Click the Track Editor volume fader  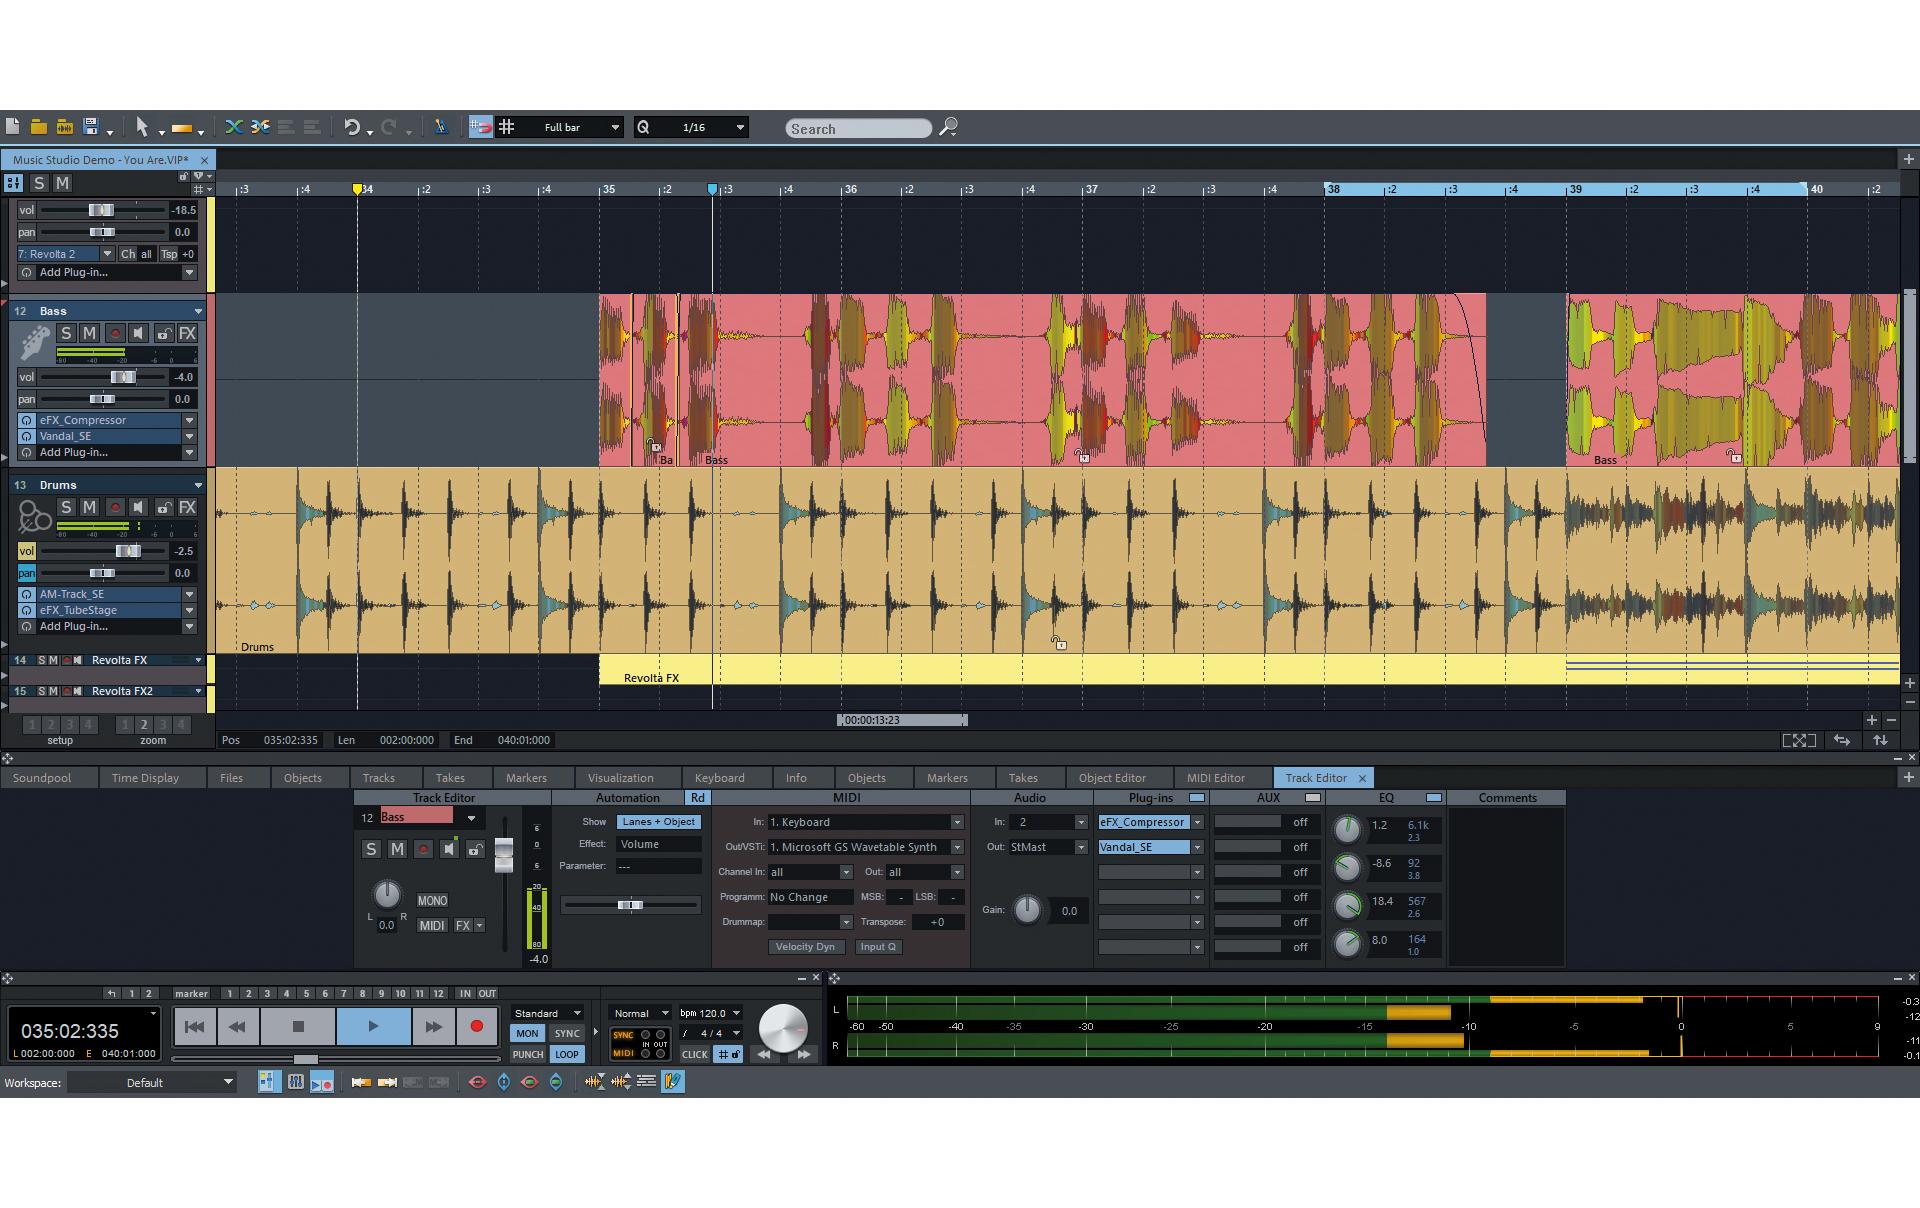pos(504,854)
